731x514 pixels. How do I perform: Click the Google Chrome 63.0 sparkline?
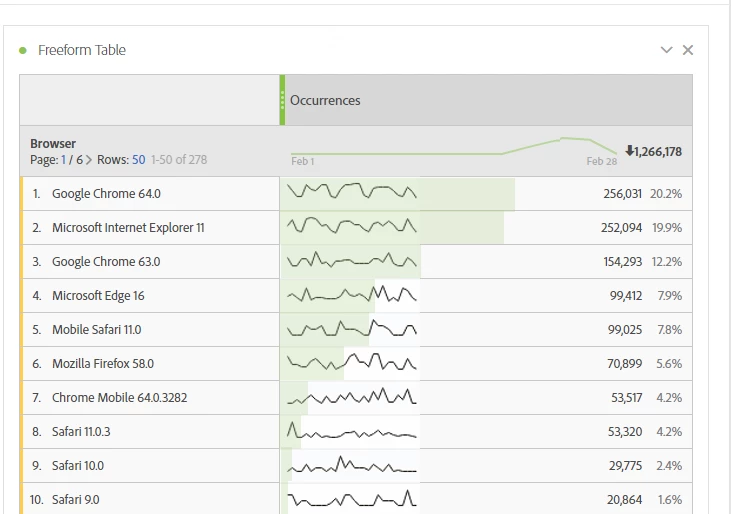click(x=352, y=260)
